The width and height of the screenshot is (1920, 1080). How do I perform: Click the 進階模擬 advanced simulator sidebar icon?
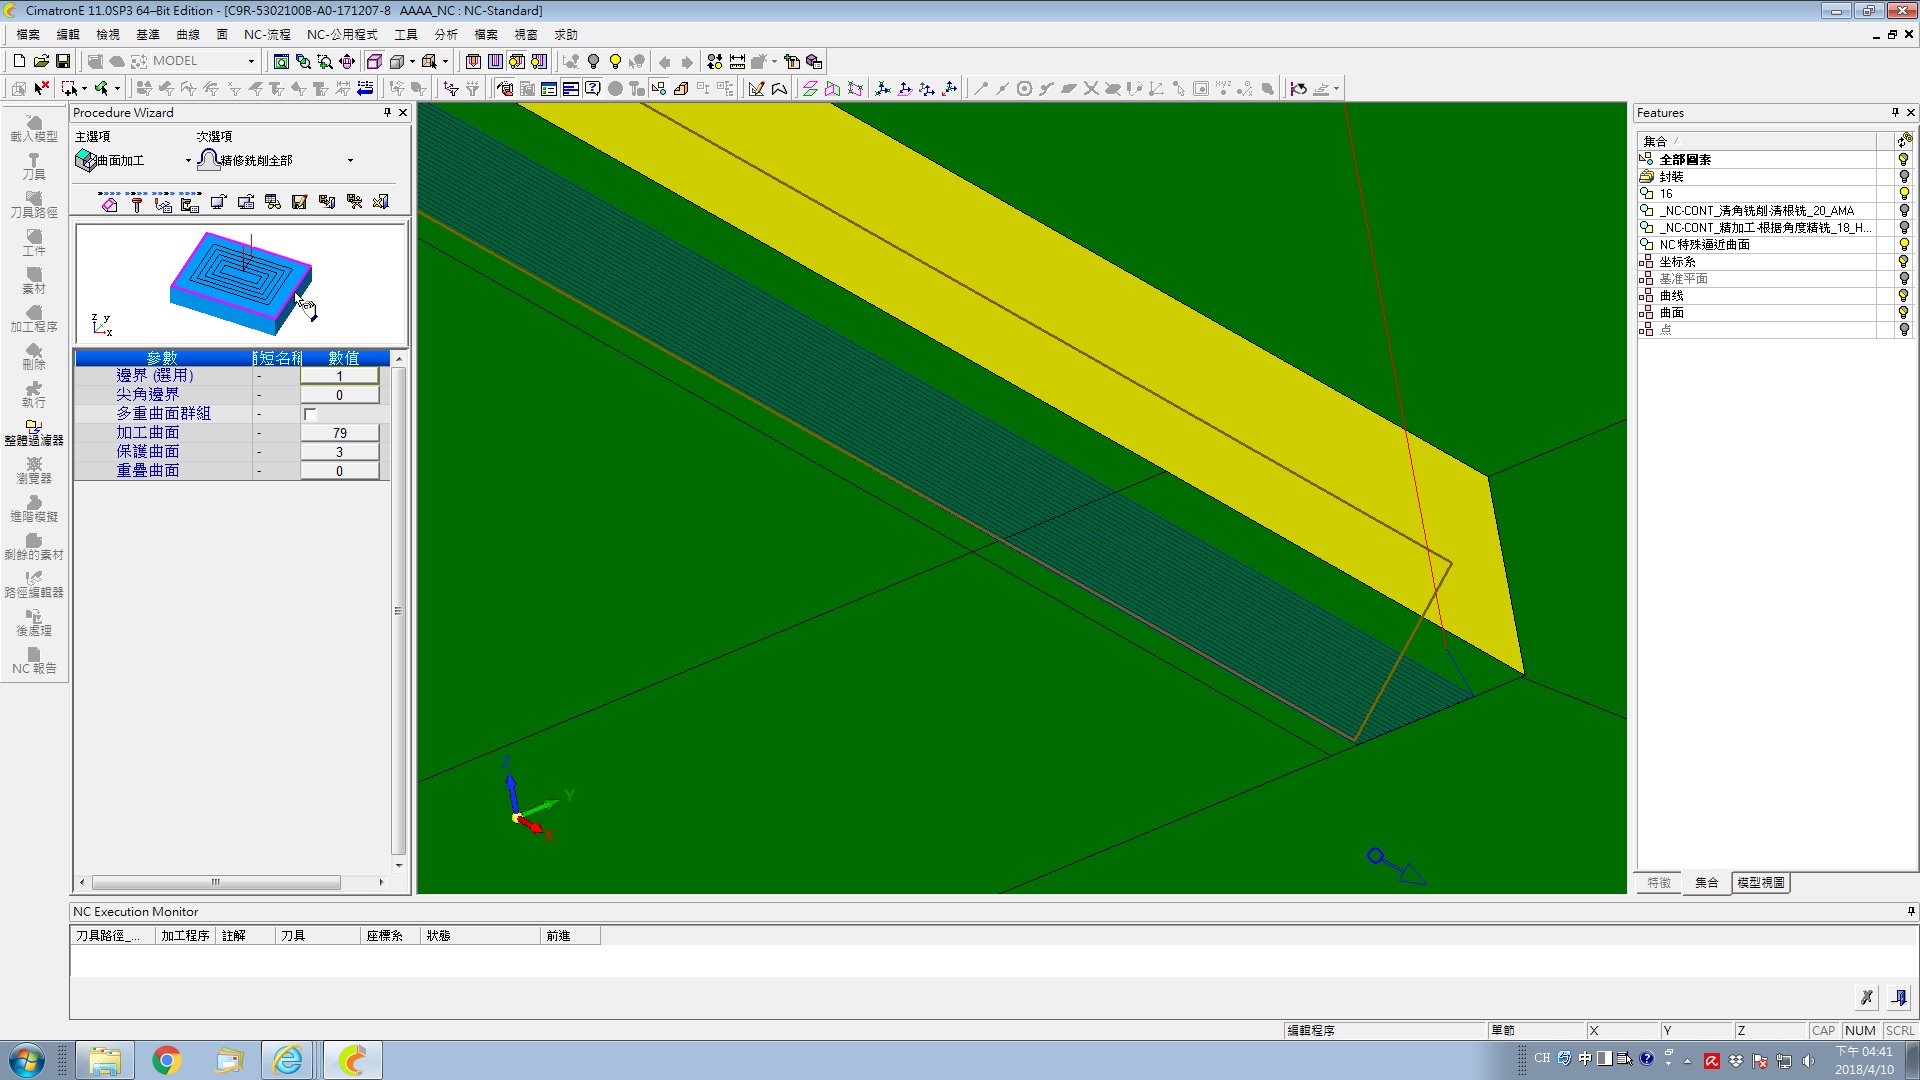tap(34, 508)
